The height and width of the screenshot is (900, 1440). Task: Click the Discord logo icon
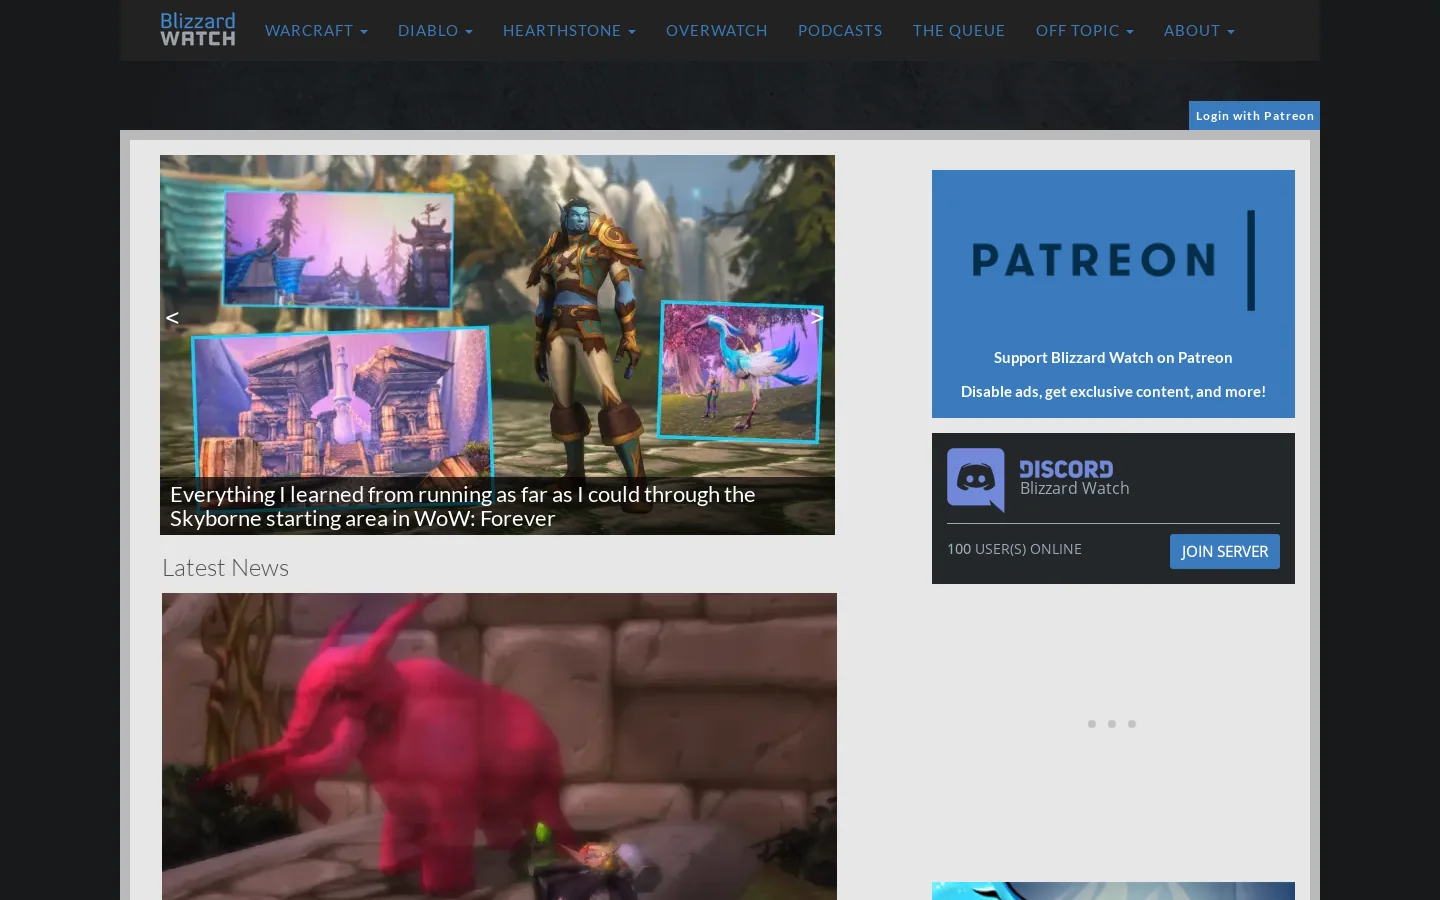click(976, 480)
